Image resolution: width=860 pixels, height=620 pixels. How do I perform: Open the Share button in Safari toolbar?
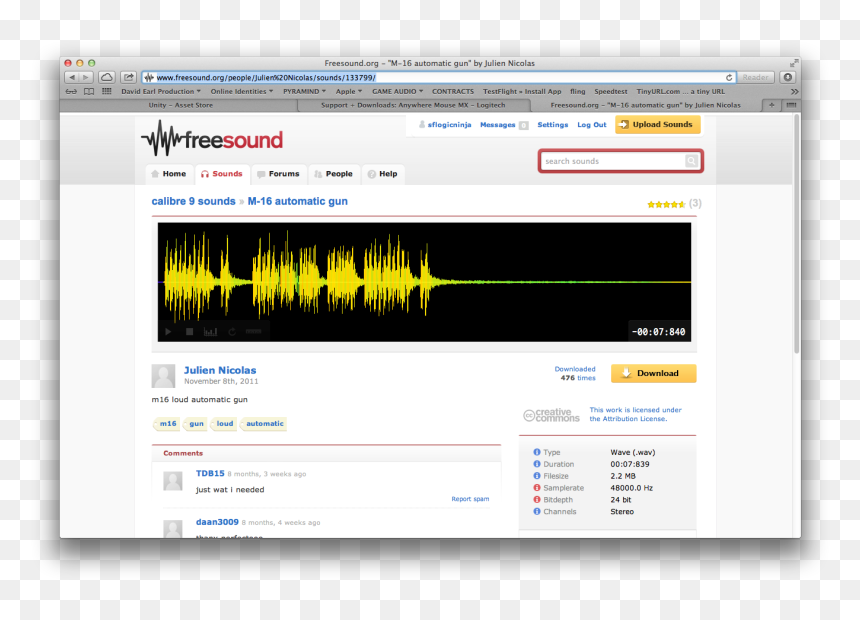pos(128,77)
